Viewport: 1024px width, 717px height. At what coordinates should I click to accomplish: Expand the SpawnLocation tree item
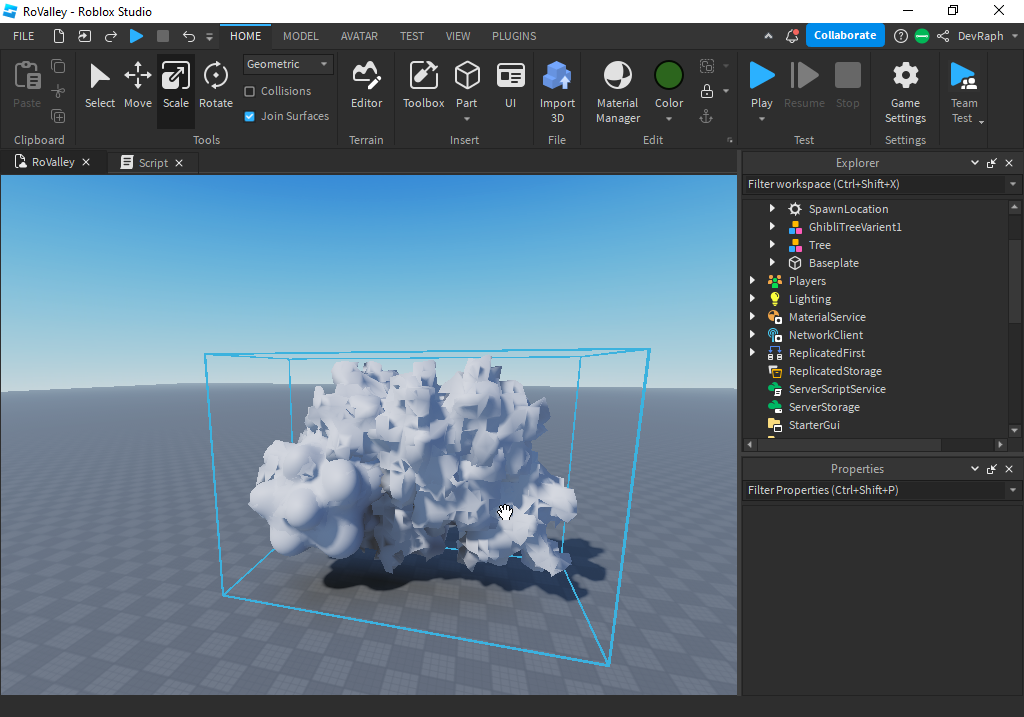(x=772, y=208)
